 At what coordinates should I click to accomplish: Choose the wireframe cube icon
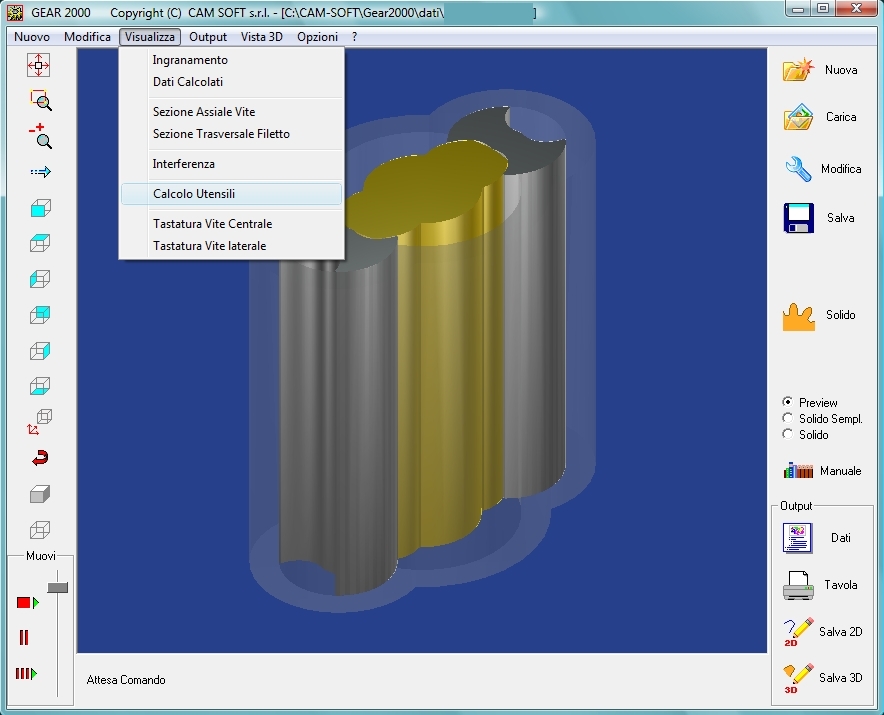(x=39, y=529)
